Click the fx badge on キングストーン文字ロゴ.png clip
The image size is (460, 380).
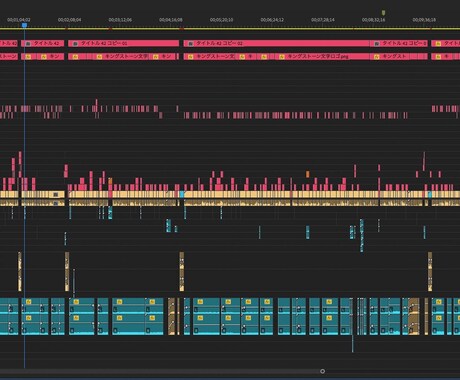[x=282, y=57]
